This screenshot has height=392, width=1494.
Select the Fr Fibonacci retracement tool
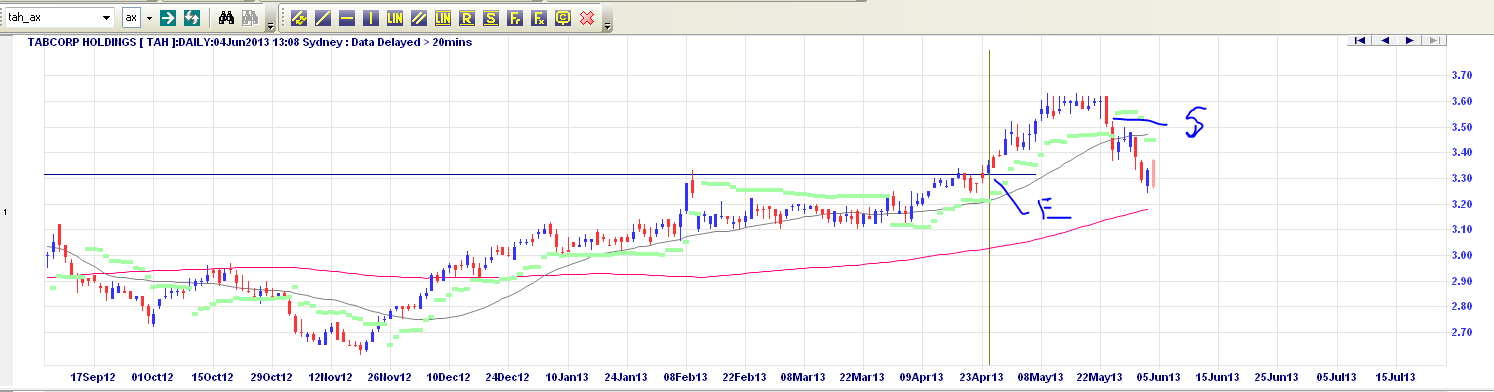click(514, 18)
